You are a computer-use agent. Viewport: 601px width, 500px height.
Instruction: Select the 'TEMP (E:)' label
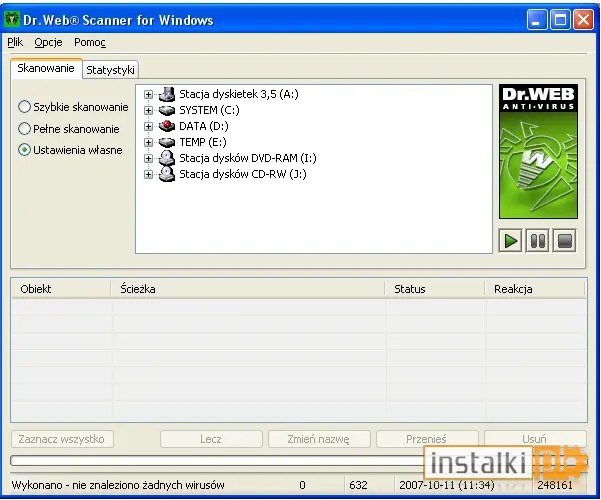point(203,142)
